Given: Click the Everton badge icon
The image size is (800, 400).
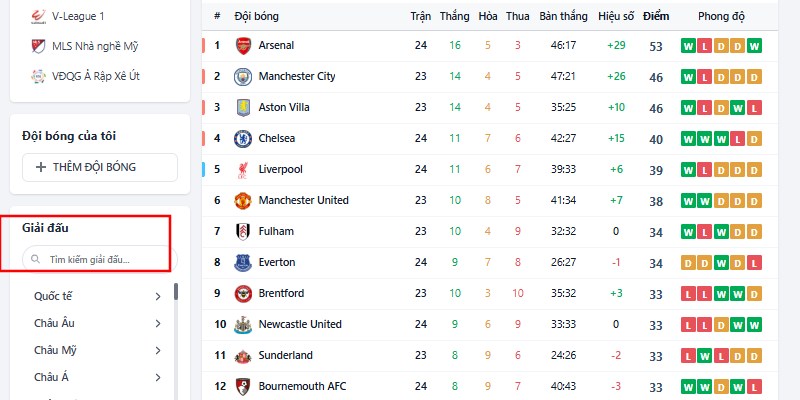Looking at the screenshot, I should point(243,263).
